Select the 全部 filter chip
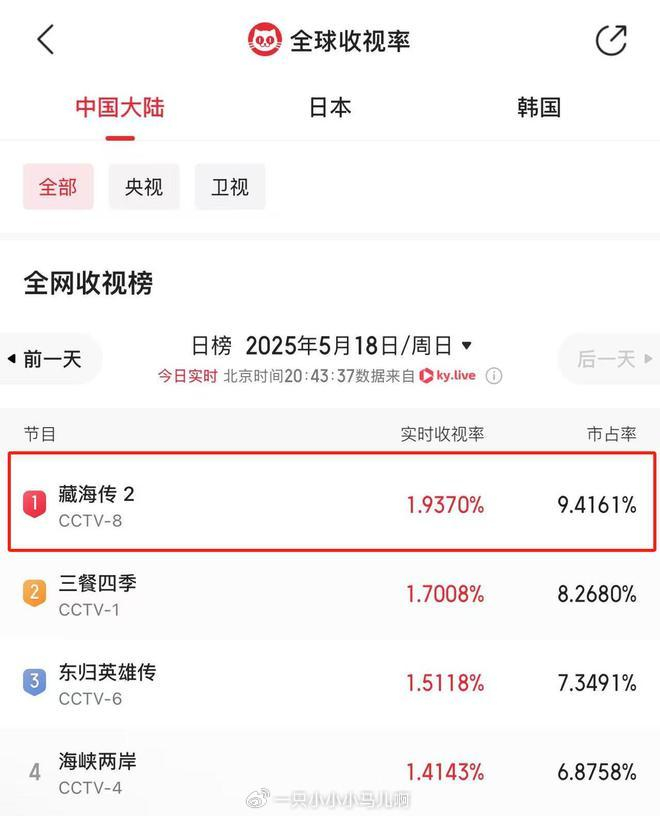Screen dimensions: 660x816 [58, 187]
